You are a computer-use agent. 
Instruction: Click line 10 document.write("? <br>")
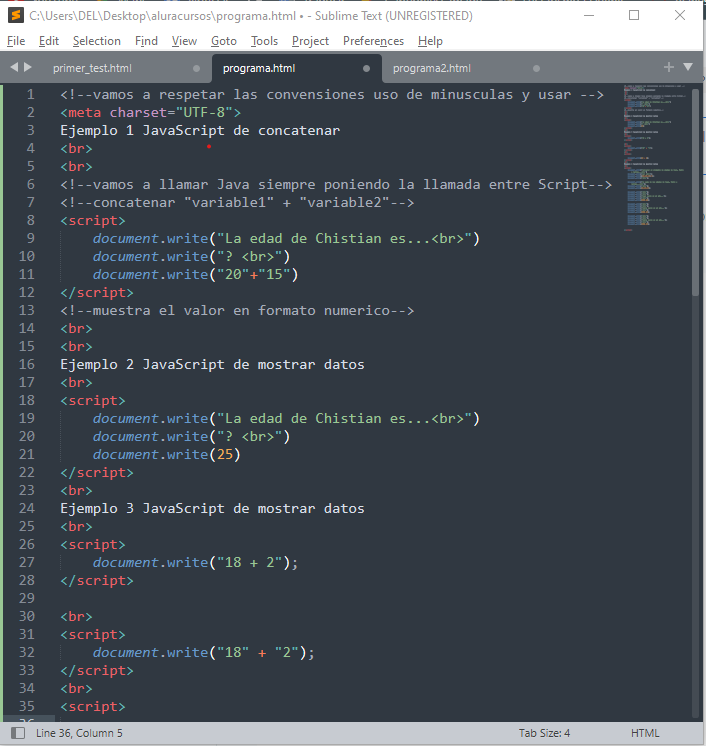pyautogui.click(x=191, y=256)
